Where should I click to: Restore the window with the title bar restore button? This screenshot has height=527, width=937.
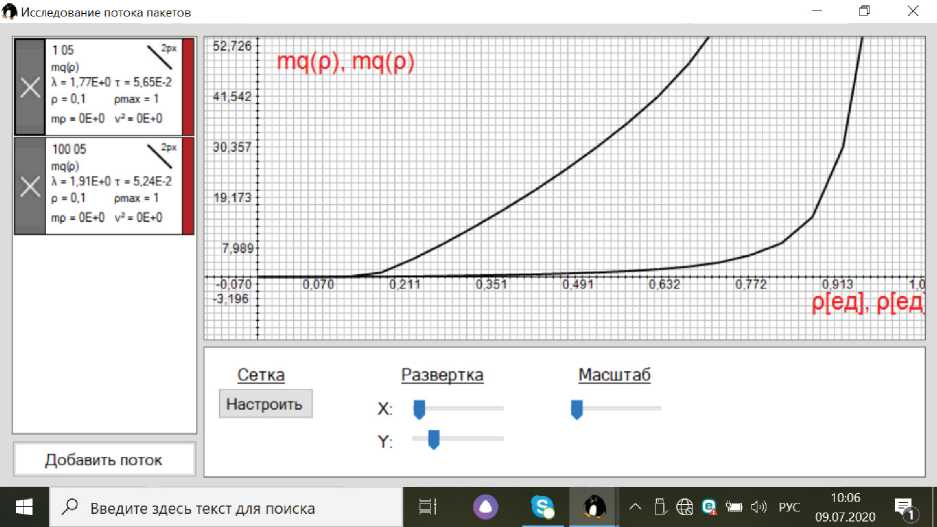pyautogui.click(x=864, y=11)
